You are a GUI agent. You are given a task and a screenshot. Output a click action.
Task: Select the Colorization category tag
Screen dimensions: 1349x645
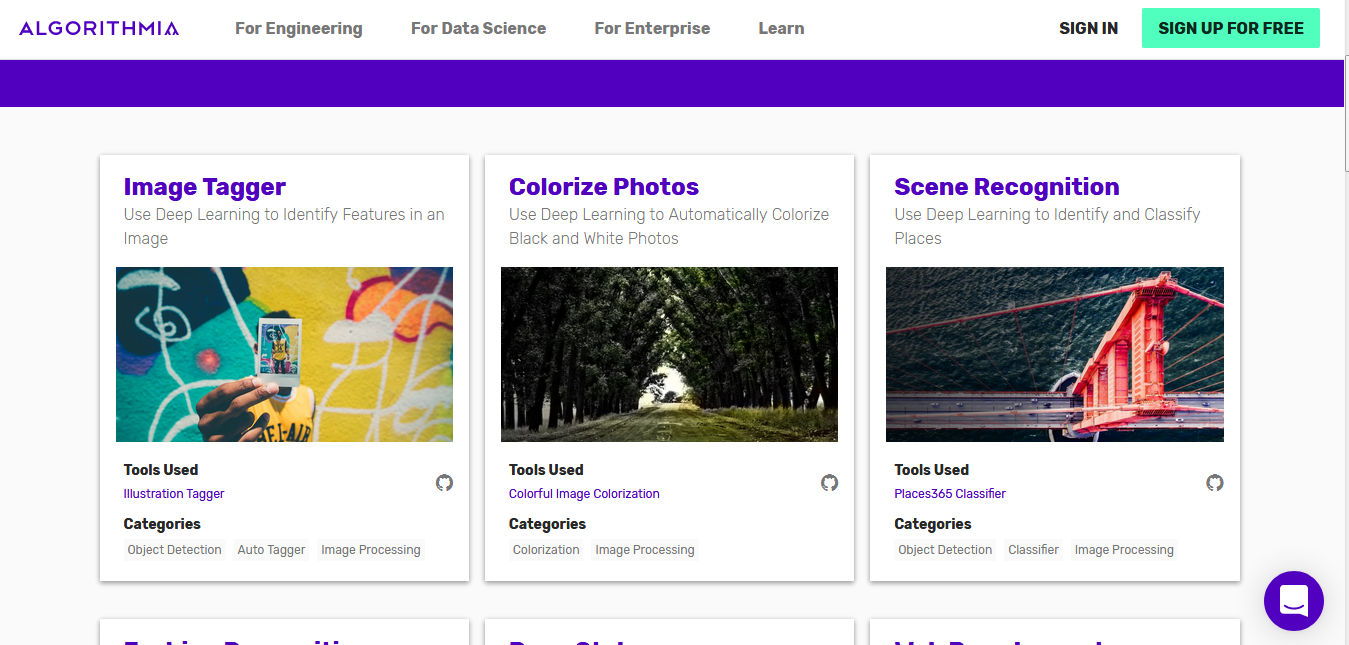[x=546, y=550]
